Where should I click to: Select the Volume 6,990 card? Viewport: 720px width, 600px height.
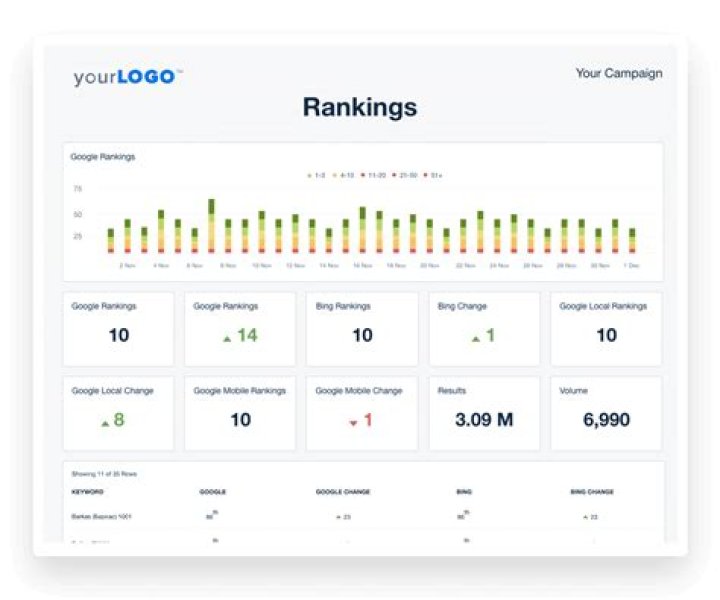coord(606,413)
